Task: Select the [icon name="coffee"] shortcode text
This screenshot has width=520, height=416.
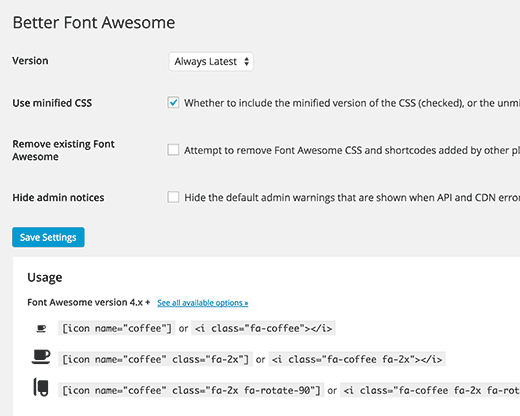Action: click(117, 328)
